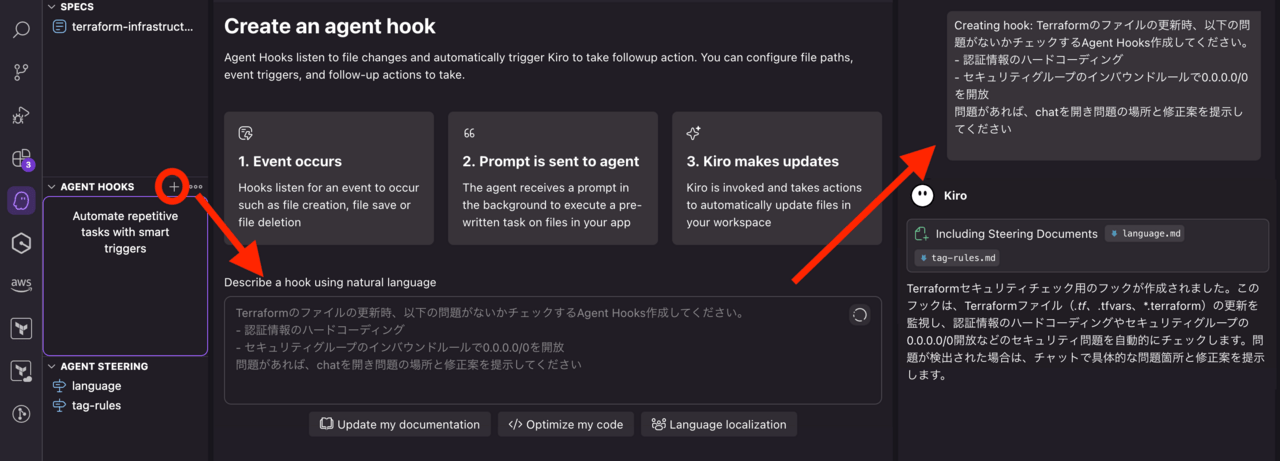Open the first Terraform icon in activity bar
1280x461 pixels.
tap(21, 328)
